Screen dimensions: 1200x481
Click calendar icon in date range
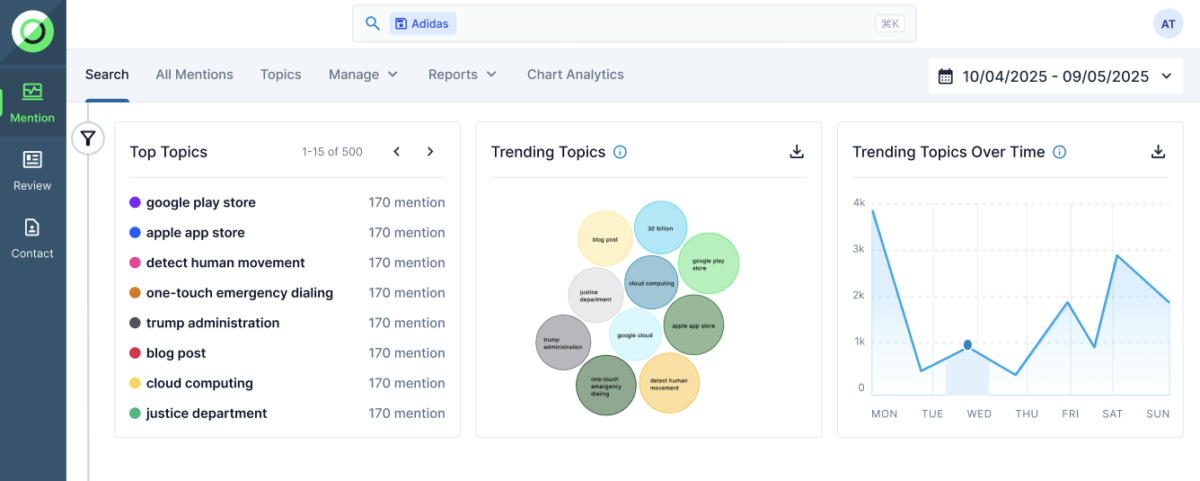[x=946, y=76]
